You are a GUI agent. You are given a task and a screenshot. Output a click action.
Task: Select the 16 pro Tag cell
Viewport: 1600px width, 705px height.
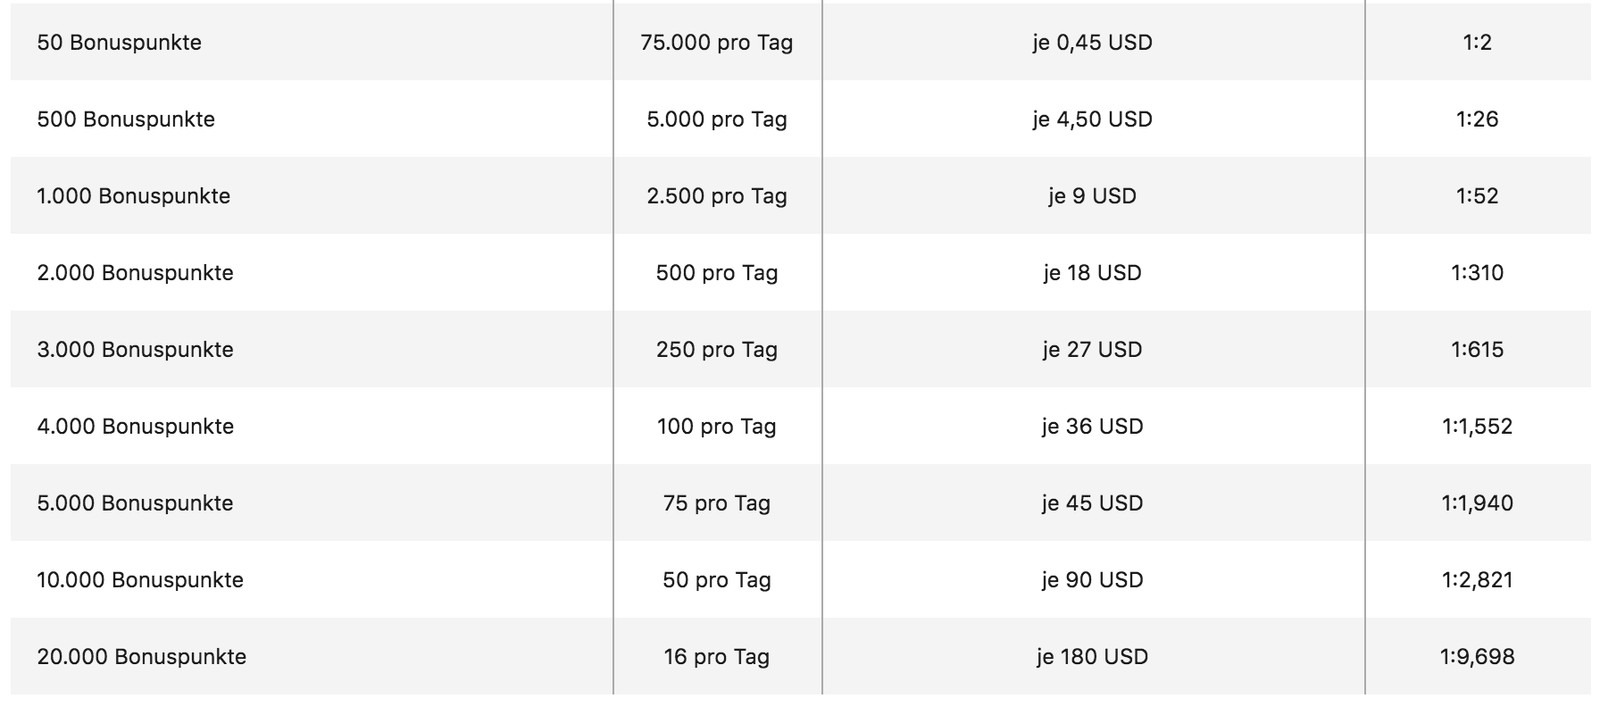pyautogui.click(x=717, y=657)
